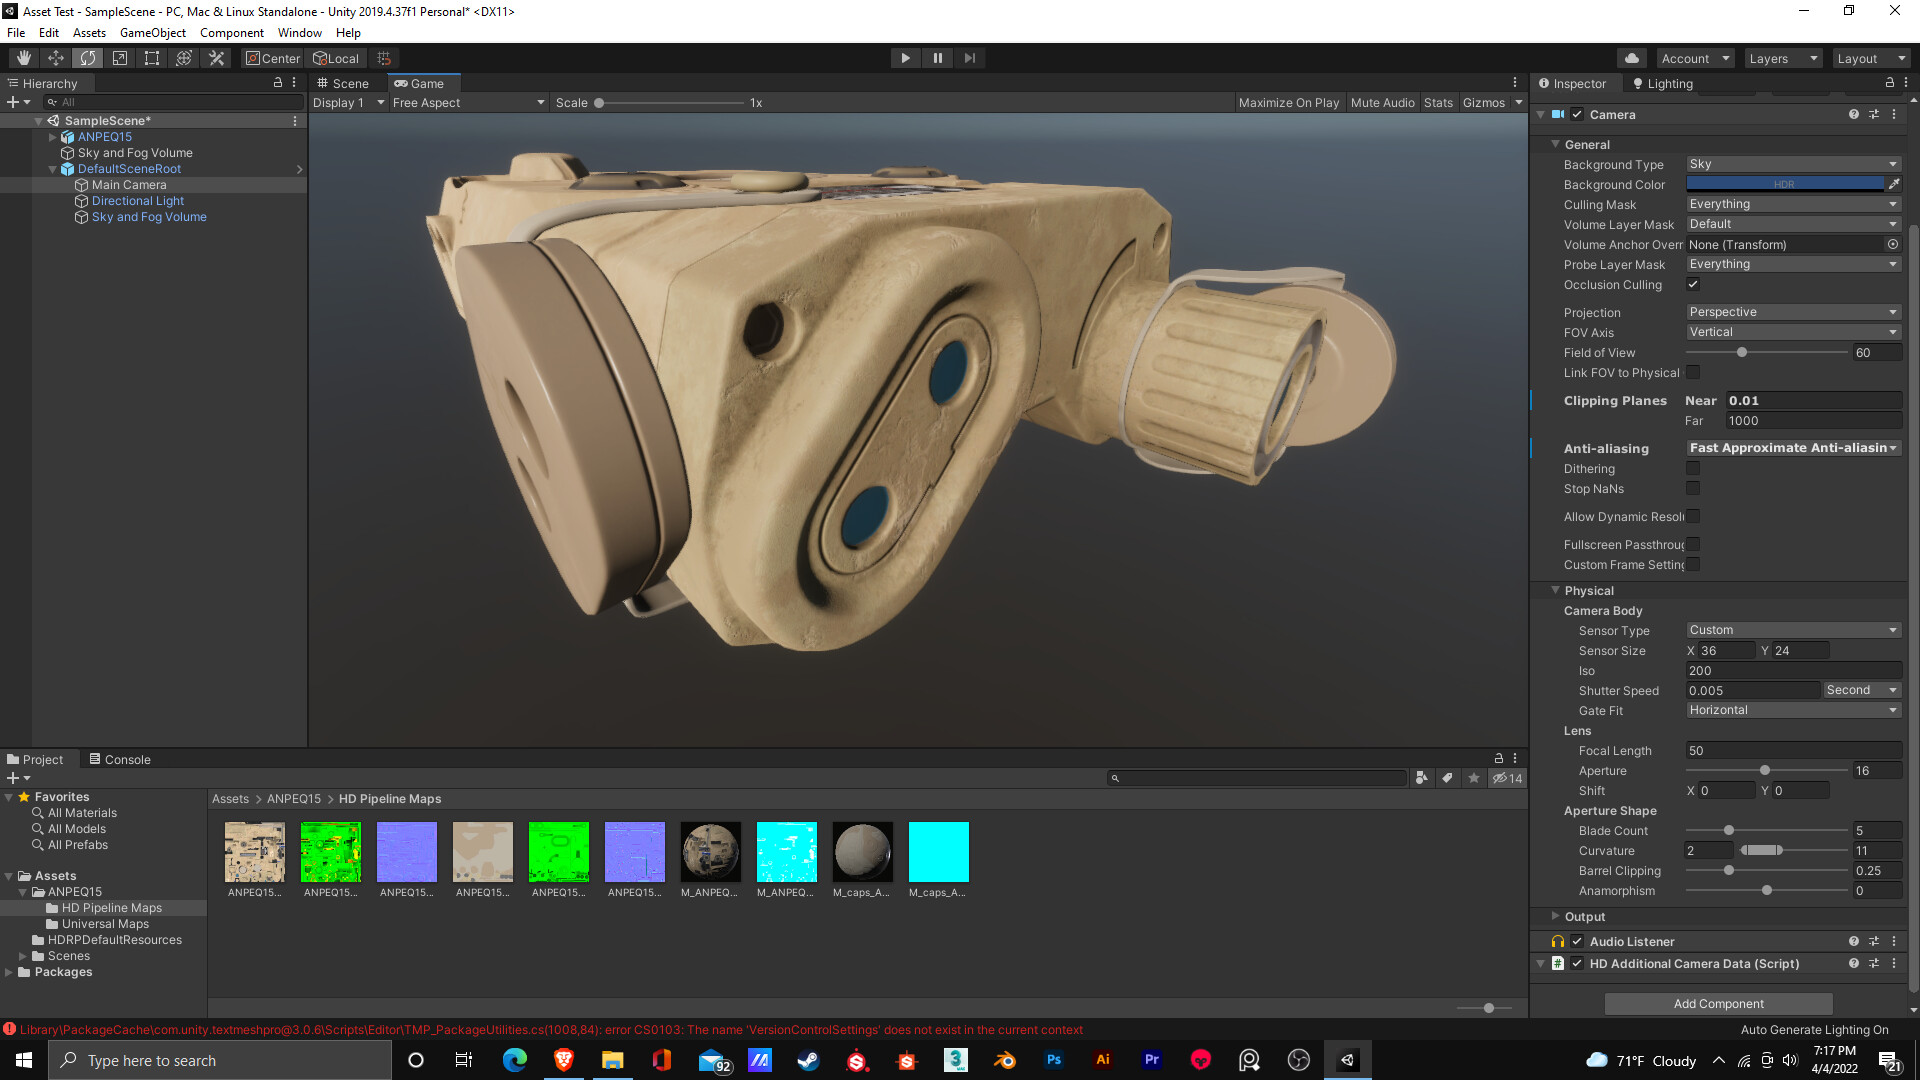Toggle Occlusion Culling checkbox

click(x=1693, y=285)
